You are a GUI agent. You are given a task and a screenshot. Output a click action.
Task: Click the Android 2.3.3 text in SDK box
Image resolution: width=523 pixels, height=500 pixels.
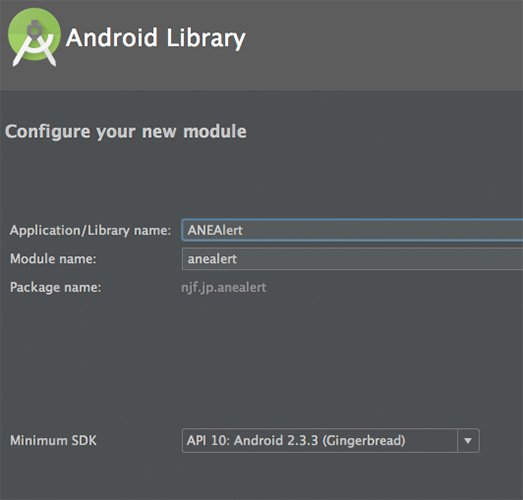click(276, 441)
